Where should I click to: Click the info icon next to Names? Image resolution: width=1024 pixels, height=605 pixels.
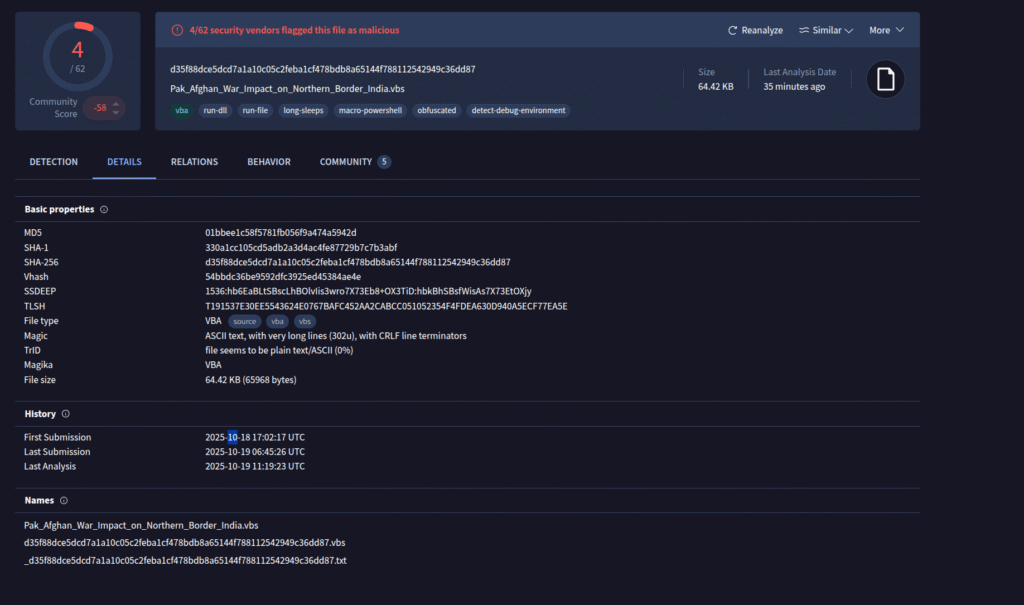pyautogui.click(x=63, y=500)
